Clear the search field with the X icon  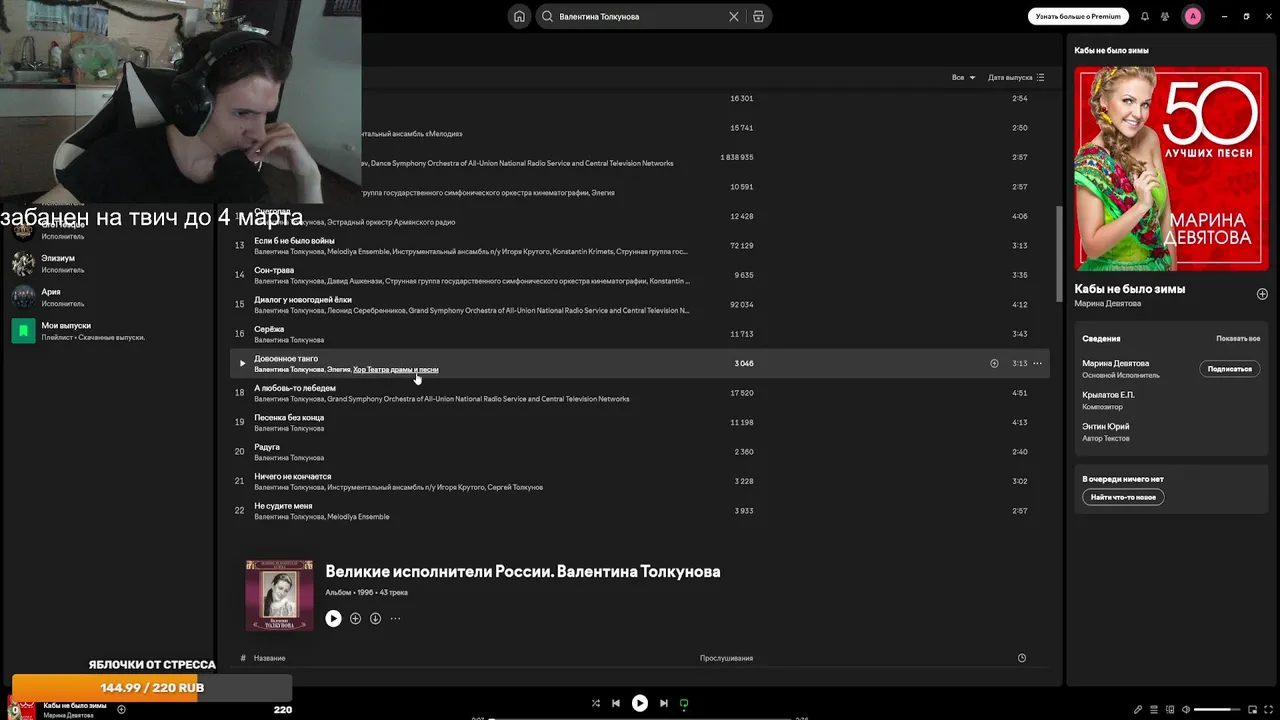coord(733,16)
